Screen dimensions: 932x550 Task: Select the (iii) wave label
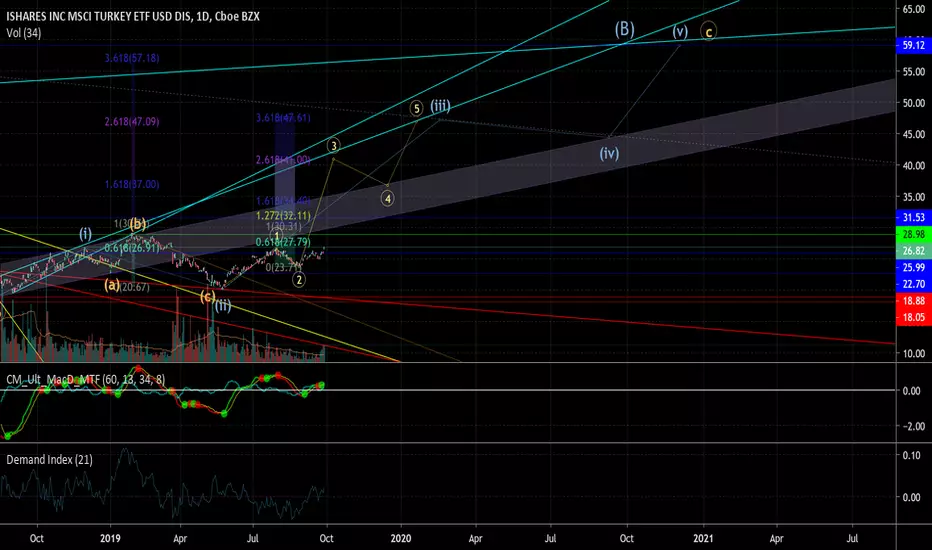[x=440, y=106]
